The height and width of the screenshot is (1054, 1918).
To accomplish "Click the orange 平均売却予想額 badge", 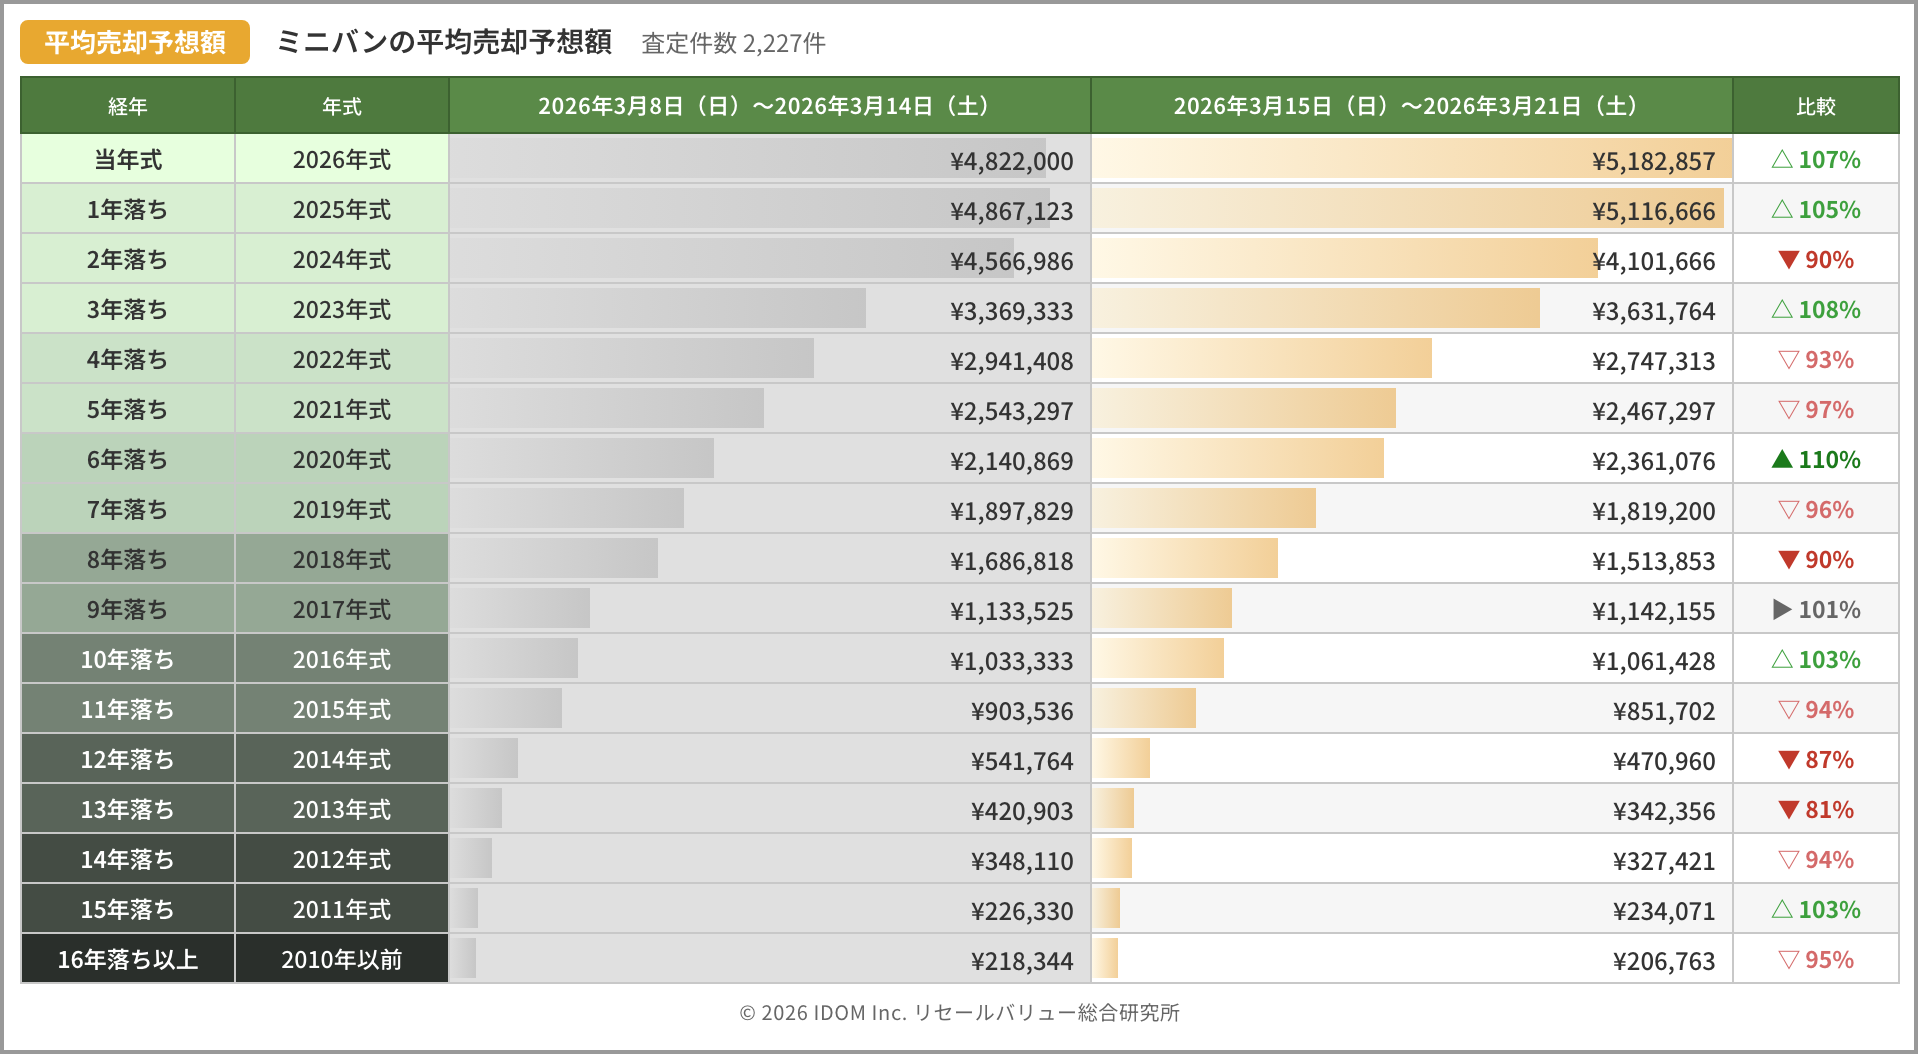I will [135, 42].
